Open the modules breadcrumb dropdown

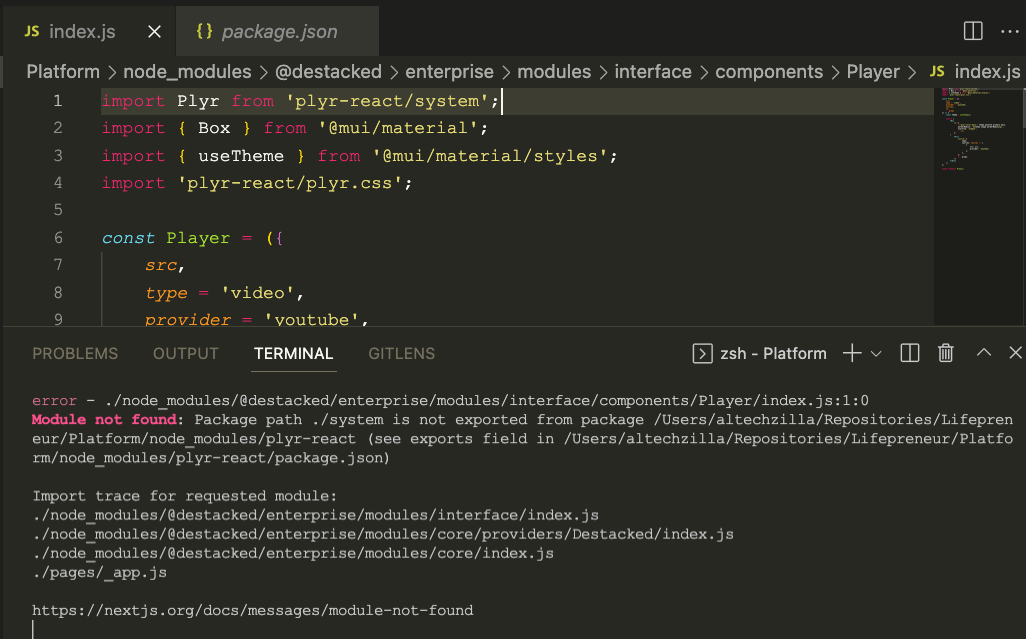coord(555,71)
